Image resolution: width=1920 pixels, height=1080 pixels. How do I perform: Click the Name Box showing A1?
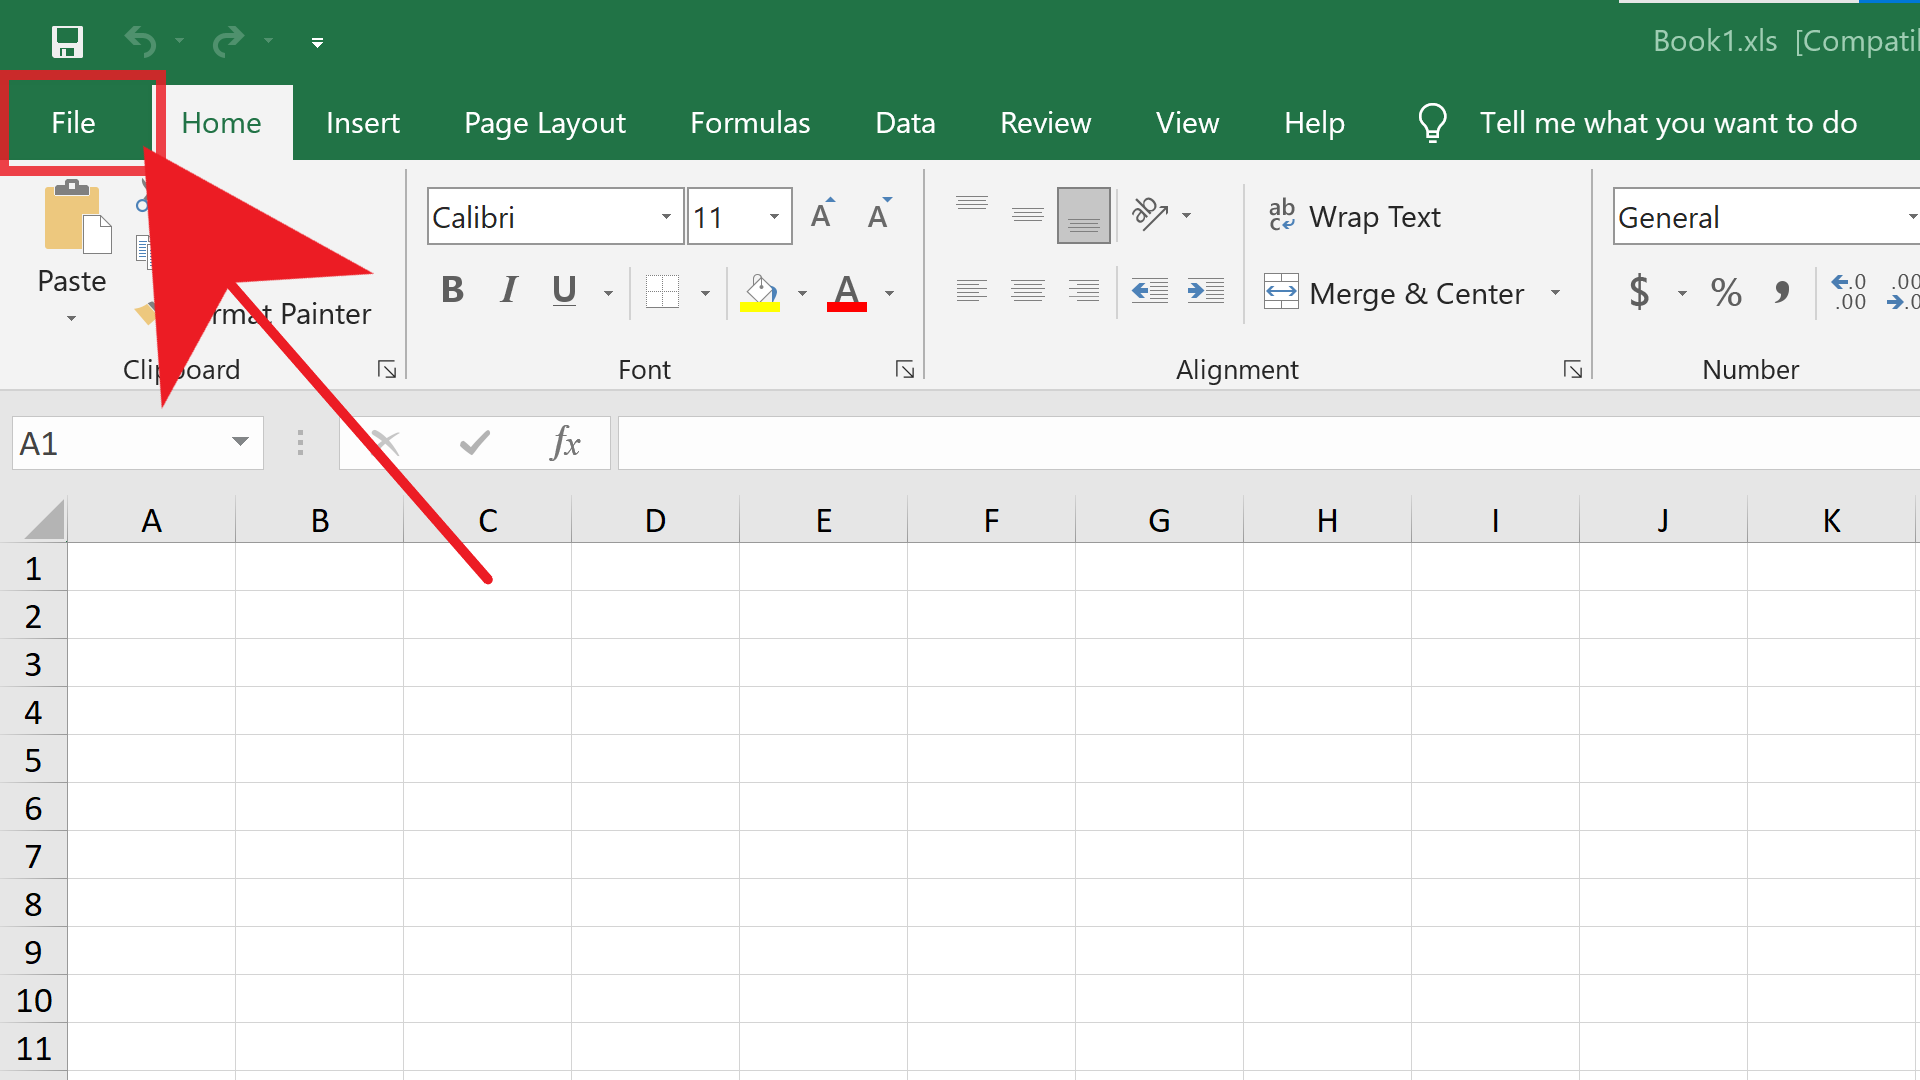pos(138,443)
